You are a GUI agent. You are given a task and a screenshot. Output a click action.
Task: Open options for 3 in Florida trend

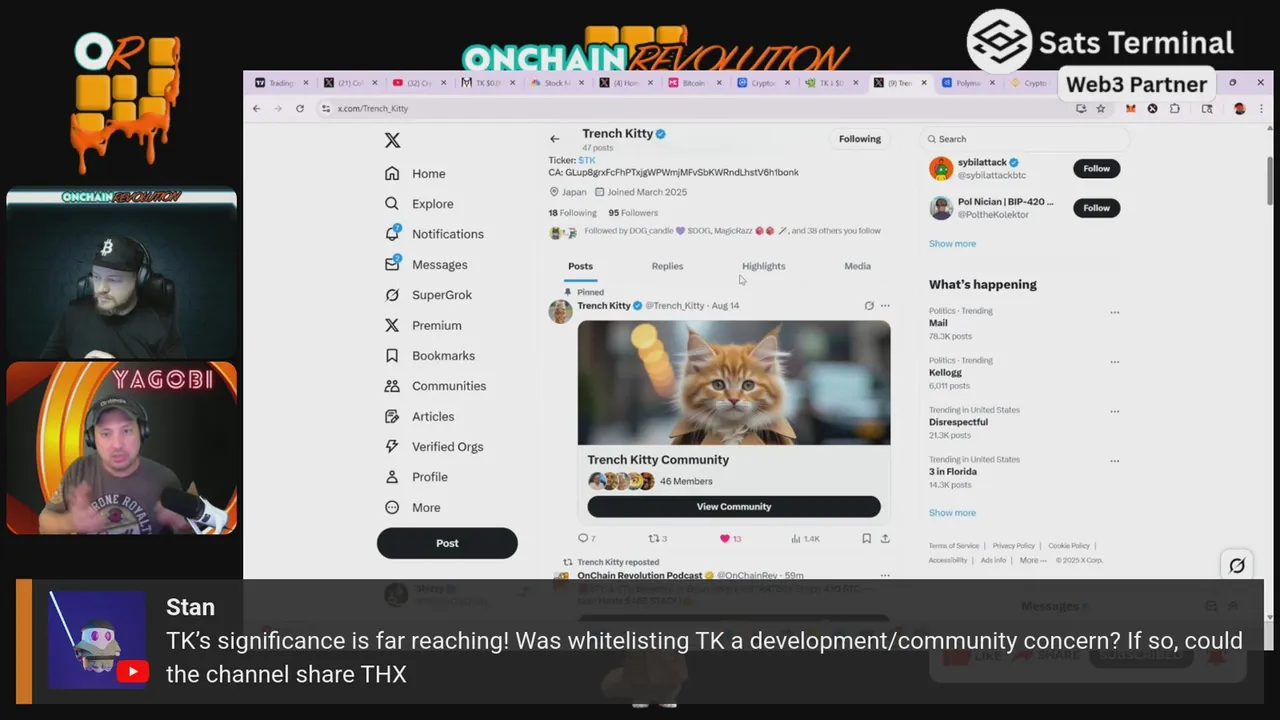tap(1114, 460)
